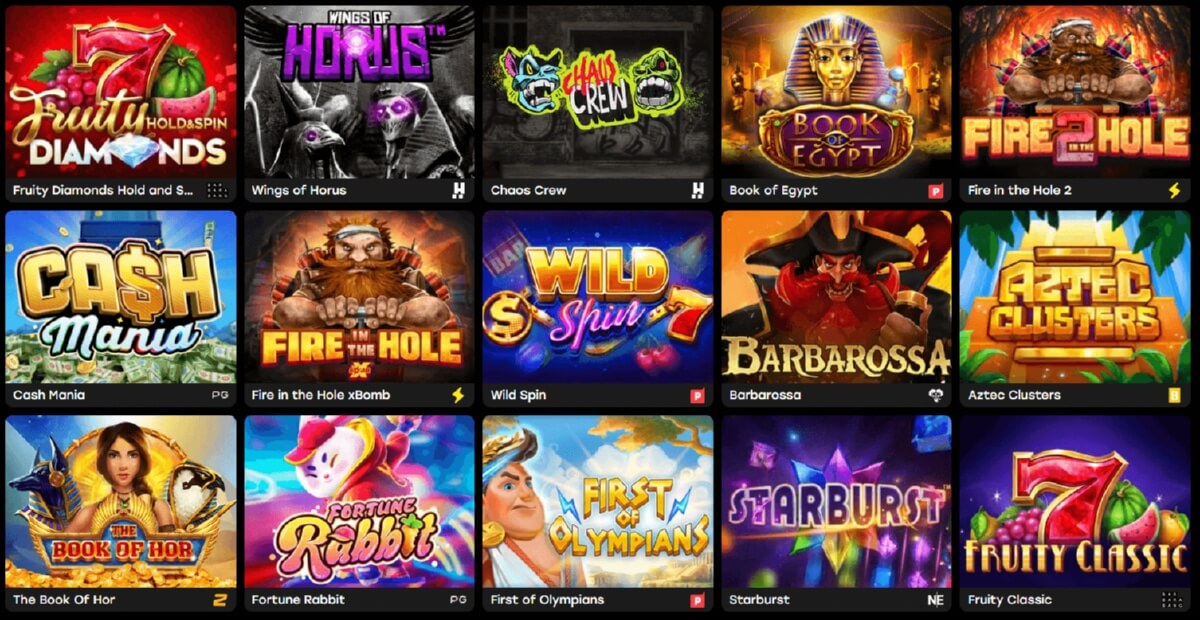Open the Wild Spin game thumbnail
1200x620 pixels.
tap(598, 297)
